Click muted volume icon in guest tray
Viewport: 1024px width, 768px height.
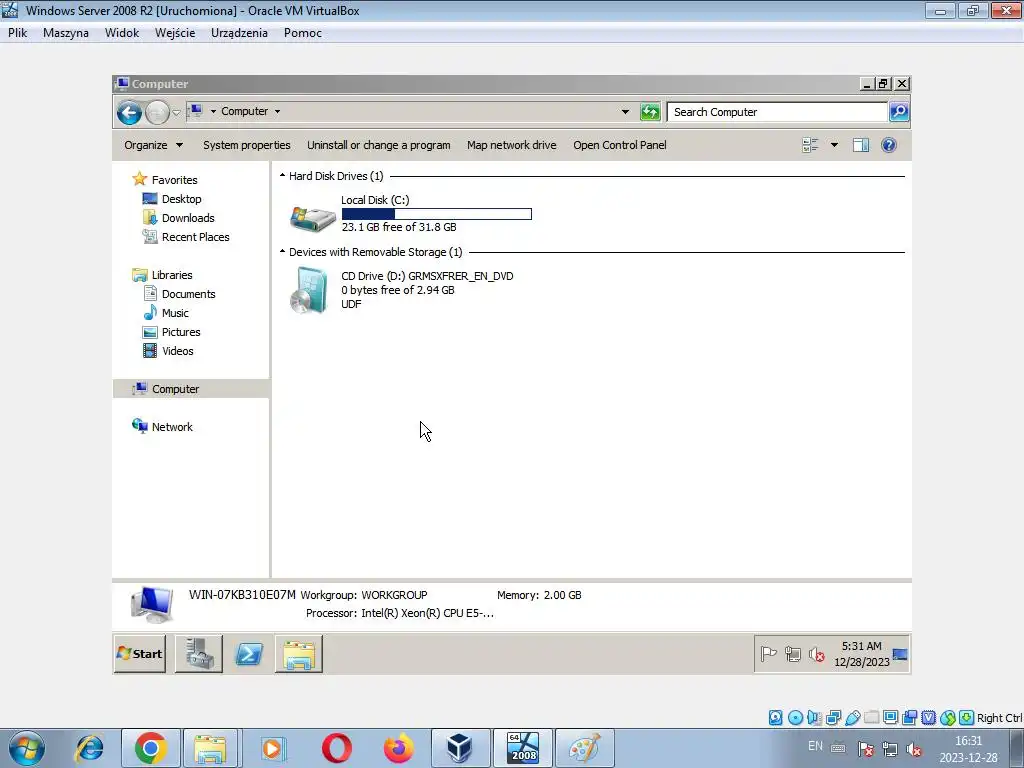tap(817, 654)
